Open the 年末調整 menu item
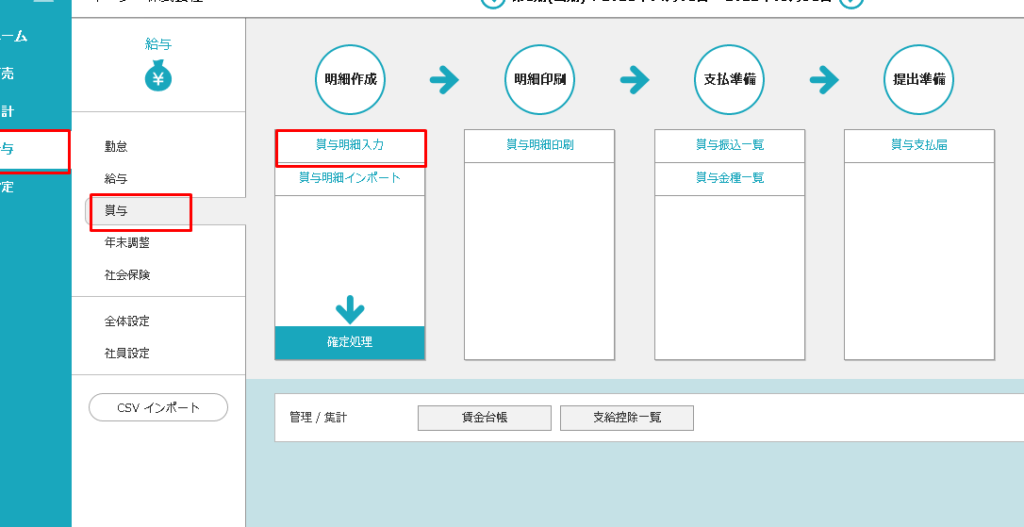 tap(126, 243)
